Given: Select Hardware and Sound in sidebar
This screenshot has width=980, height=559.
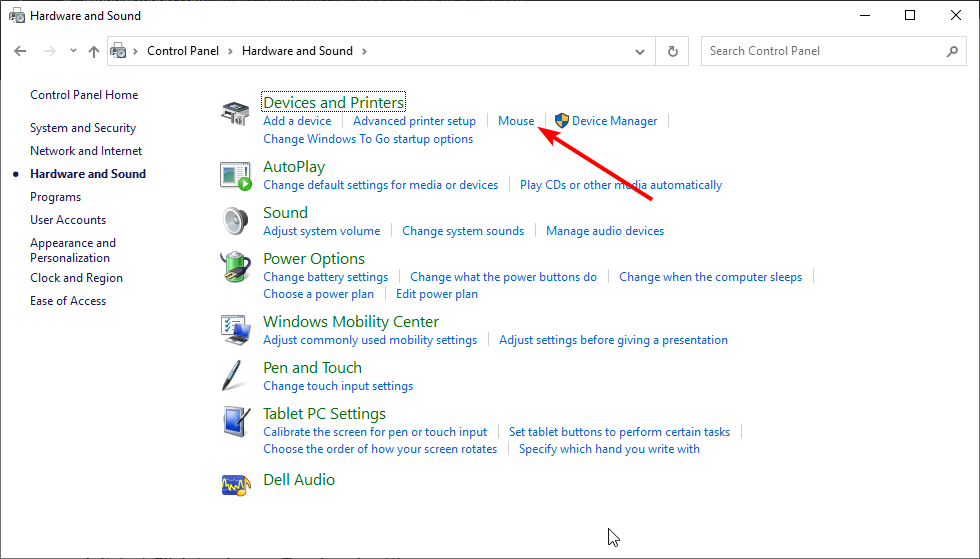Looking at the screenshot, I should (88, 174).
